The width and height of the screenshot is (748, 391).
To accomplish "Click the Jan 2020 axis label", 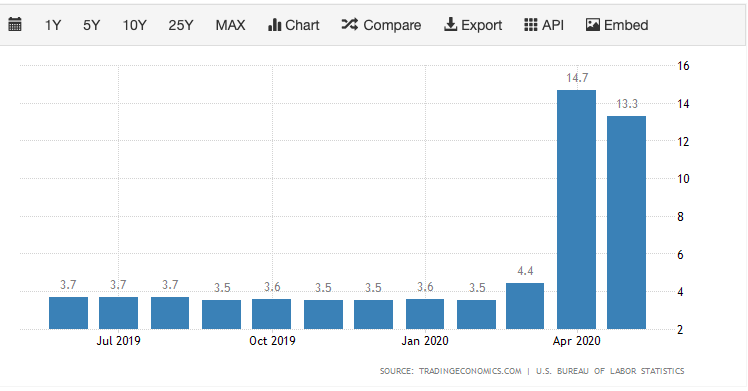I will click(x=425, y=341).
